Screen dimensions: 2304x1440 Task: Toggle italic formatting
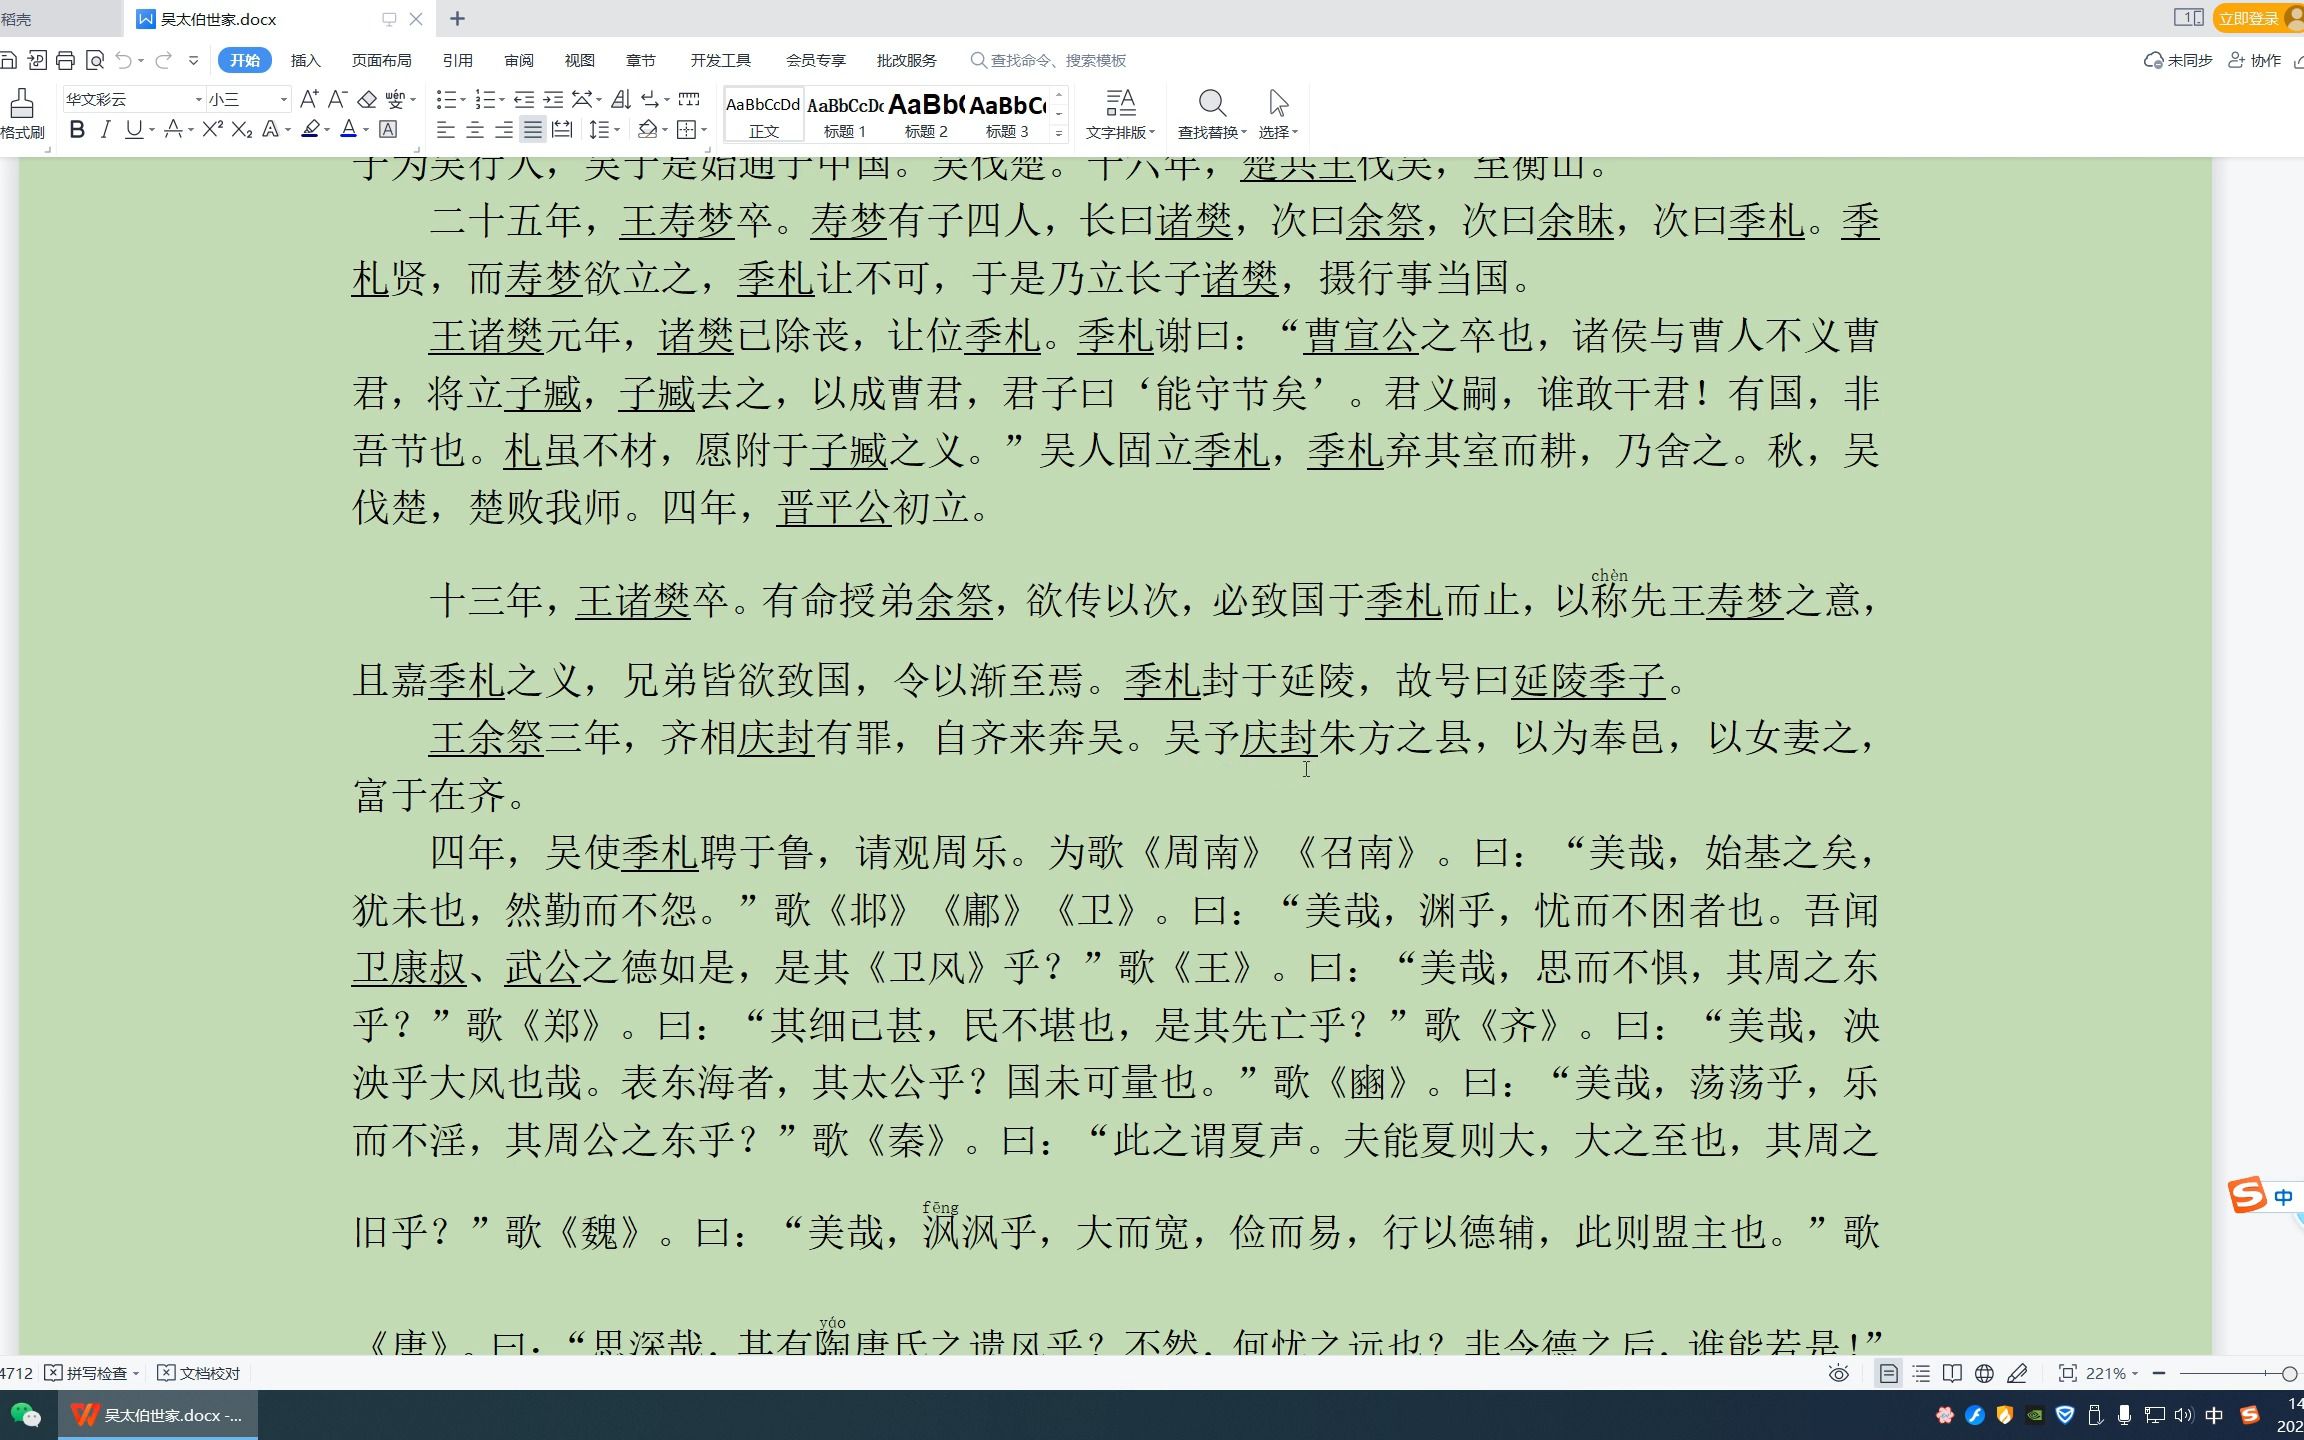click(x=105, y=130)
